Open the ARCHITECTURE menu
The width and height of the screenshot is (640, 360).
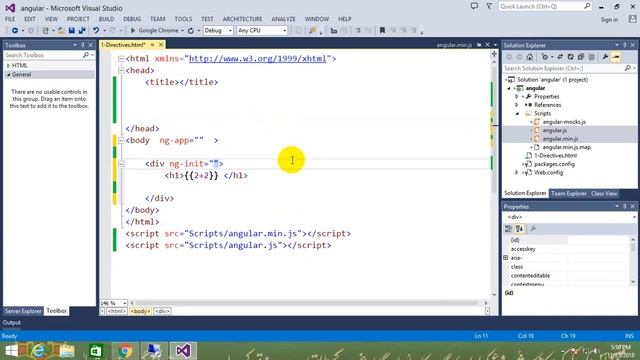[x=242, y=19]
